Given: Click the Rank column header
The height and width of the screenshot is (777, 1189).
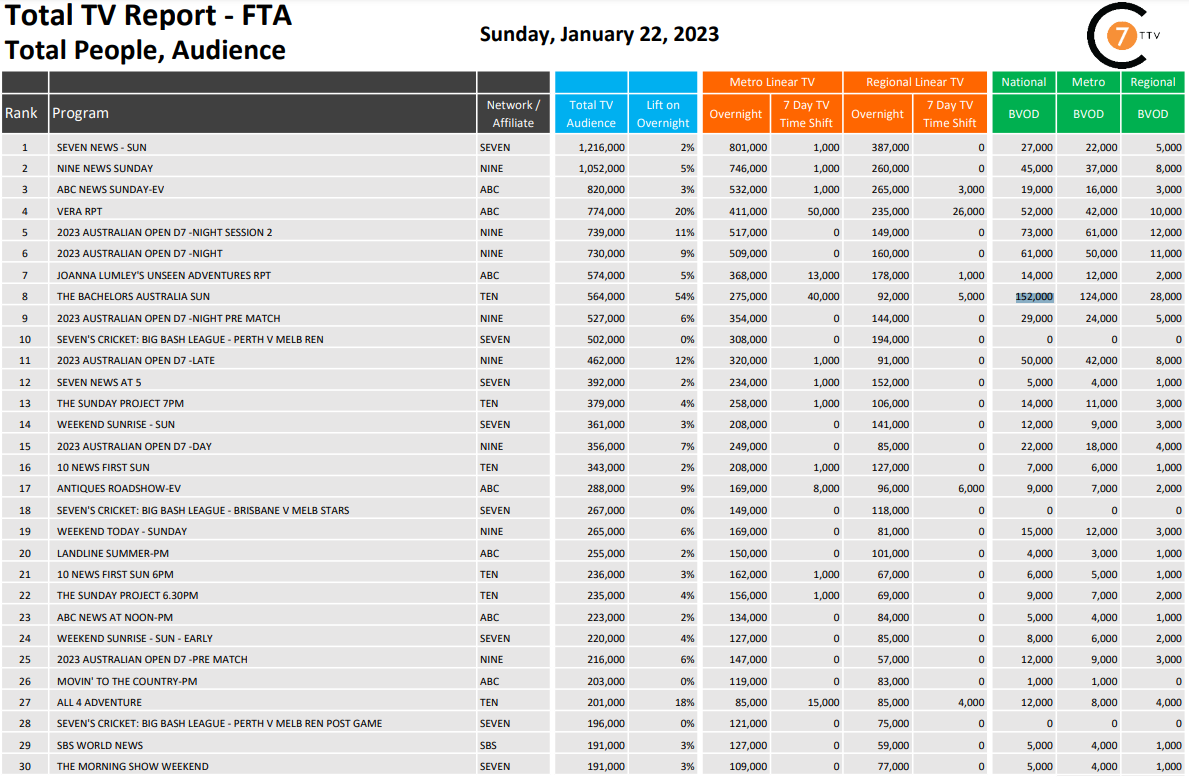Looking at the screenshot, I should tap(24, 113).
